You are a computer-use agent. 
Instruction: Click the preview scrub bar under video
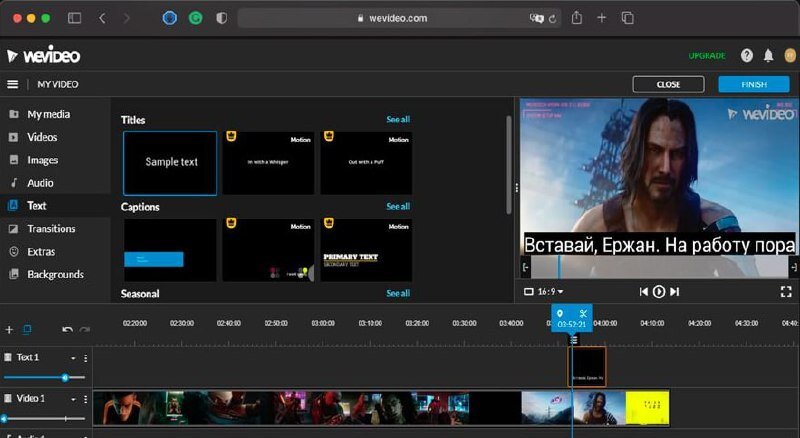point(659,266)
